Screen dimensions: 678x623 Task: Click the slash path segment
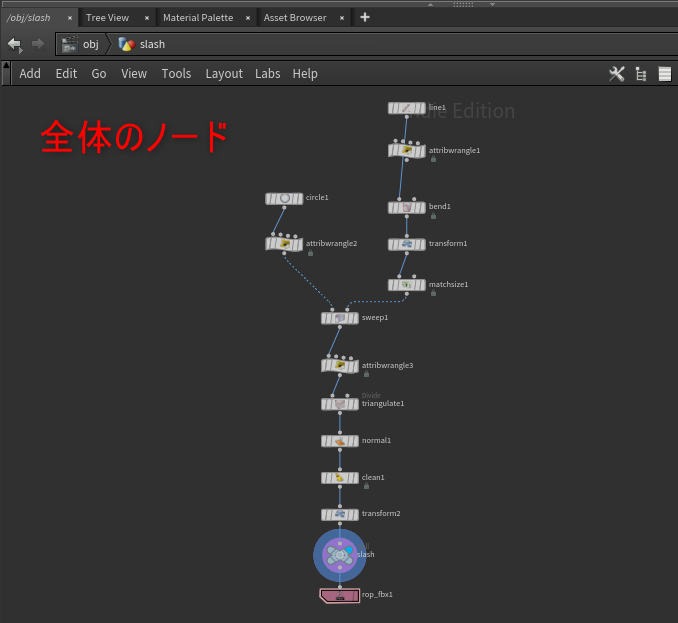tap(142, 44)
